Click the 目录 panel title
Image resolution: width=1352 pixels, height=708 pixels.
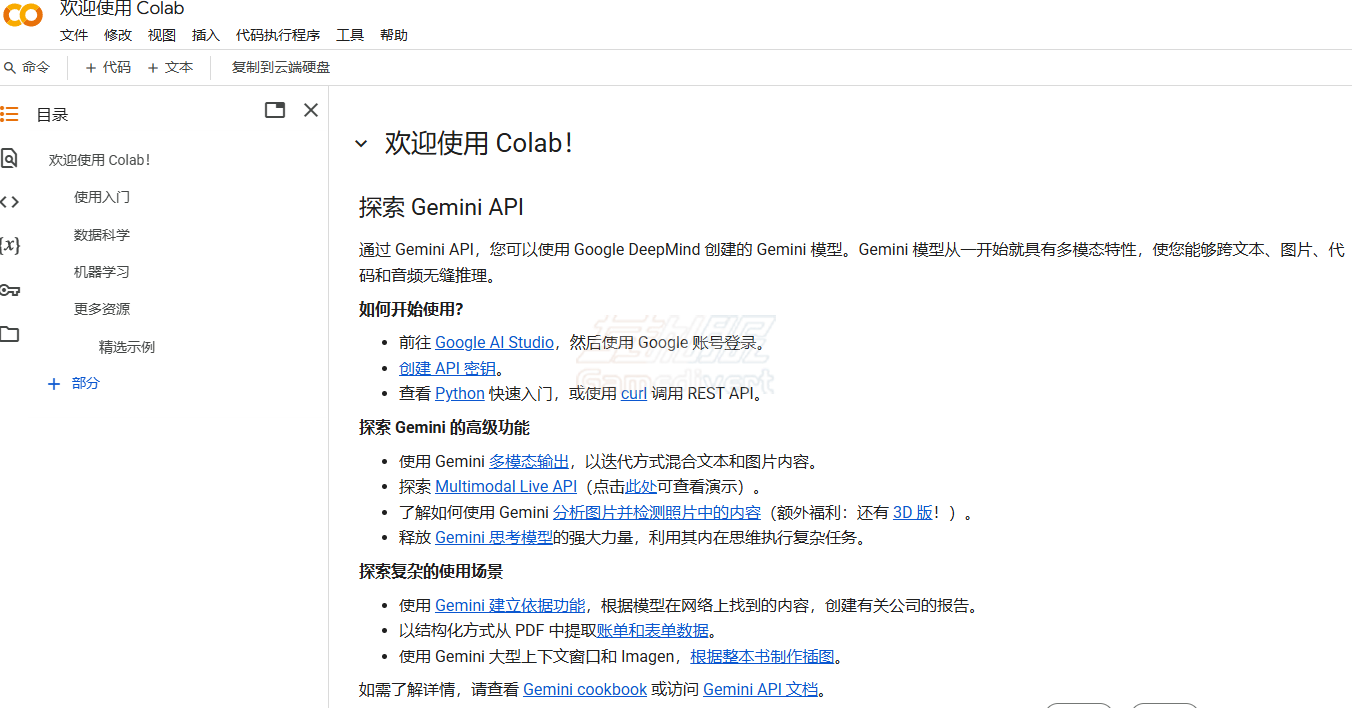coord(52,115)
